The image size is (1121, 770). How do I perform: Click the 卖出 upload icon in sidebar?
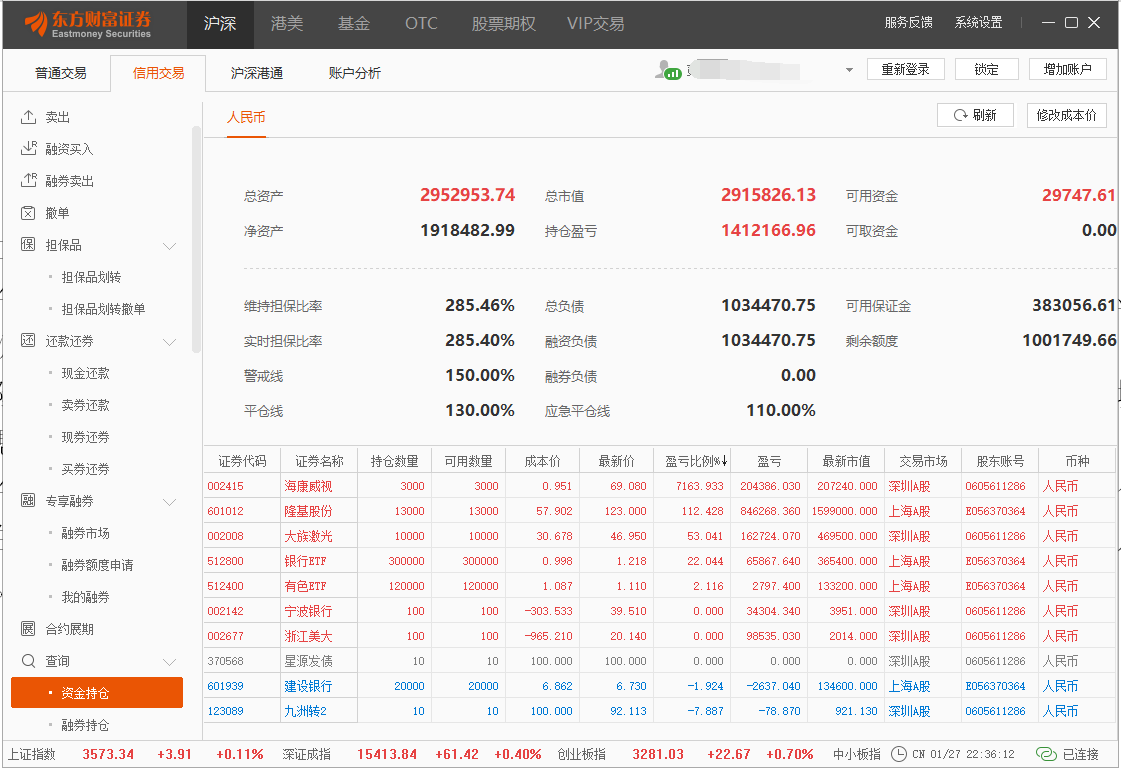[29, 117]
